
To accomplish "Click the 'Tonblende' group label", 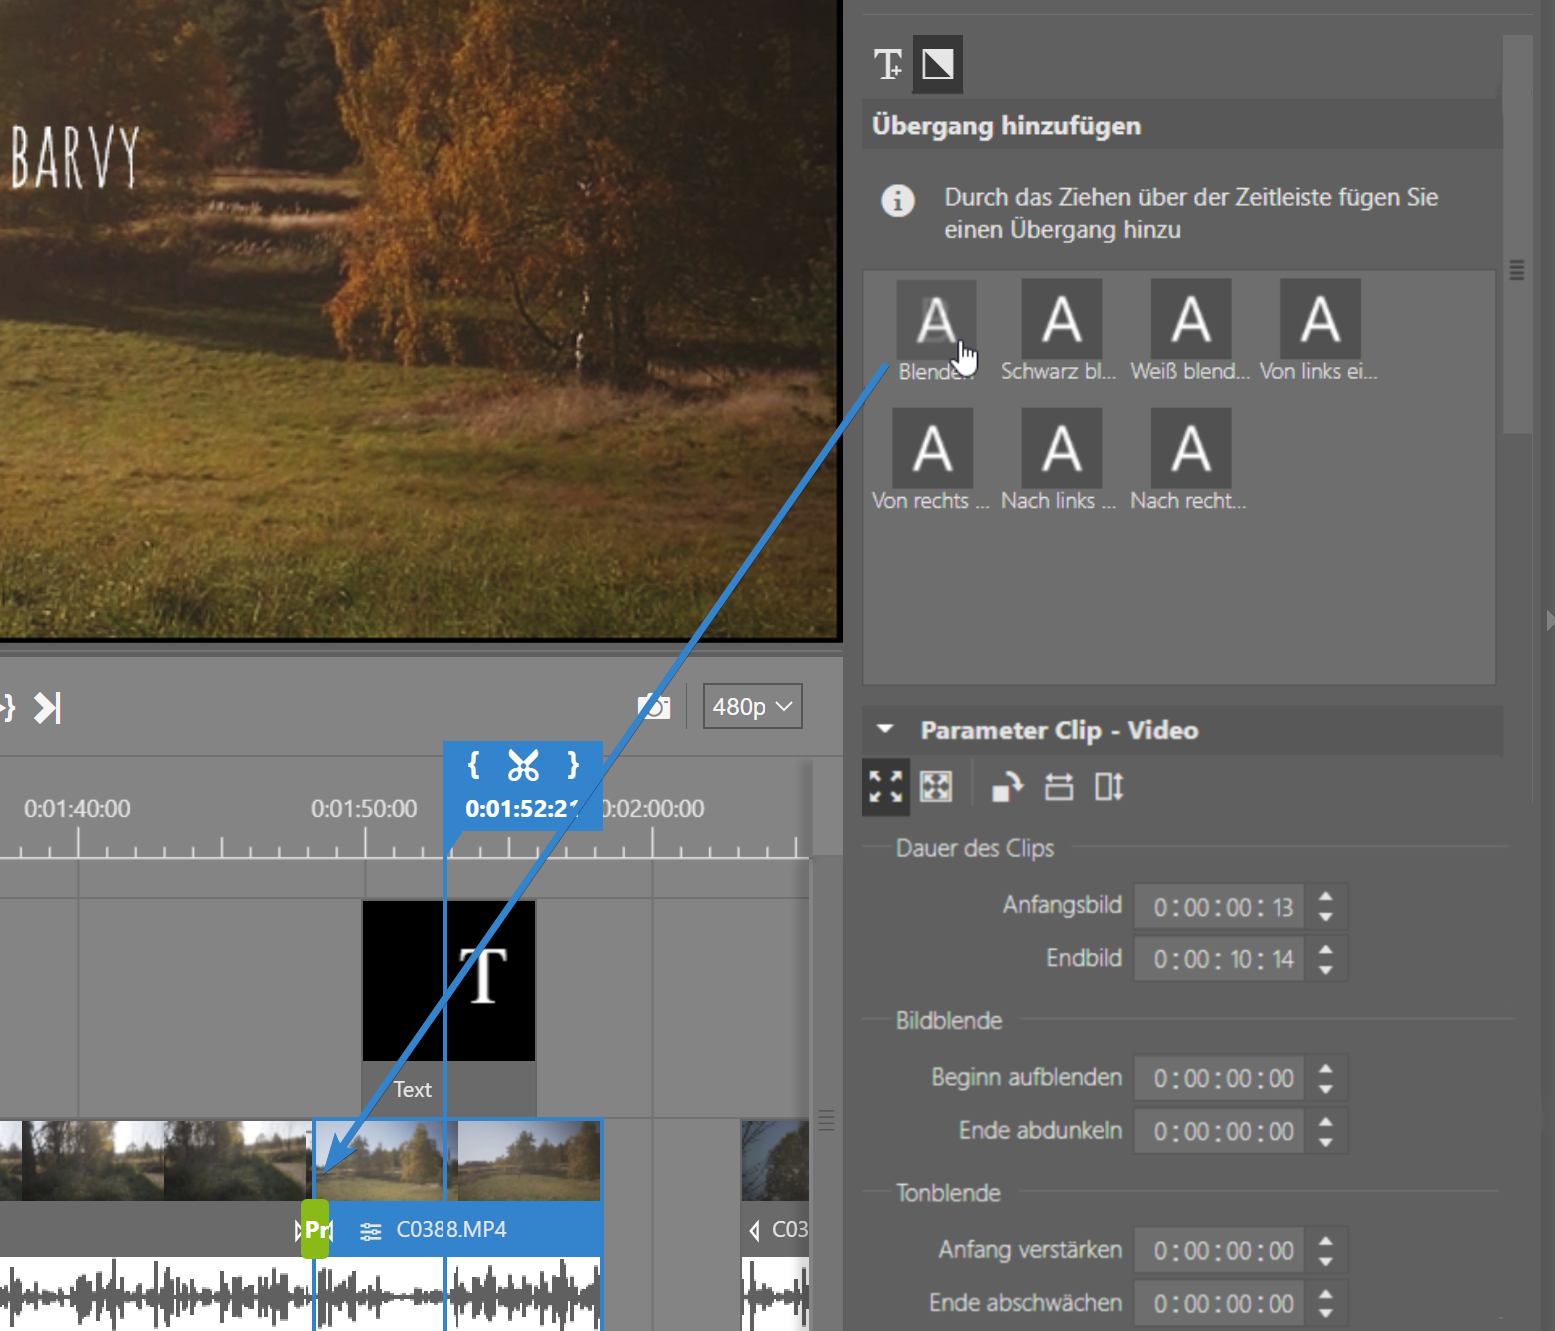I will coord(948,1192).
